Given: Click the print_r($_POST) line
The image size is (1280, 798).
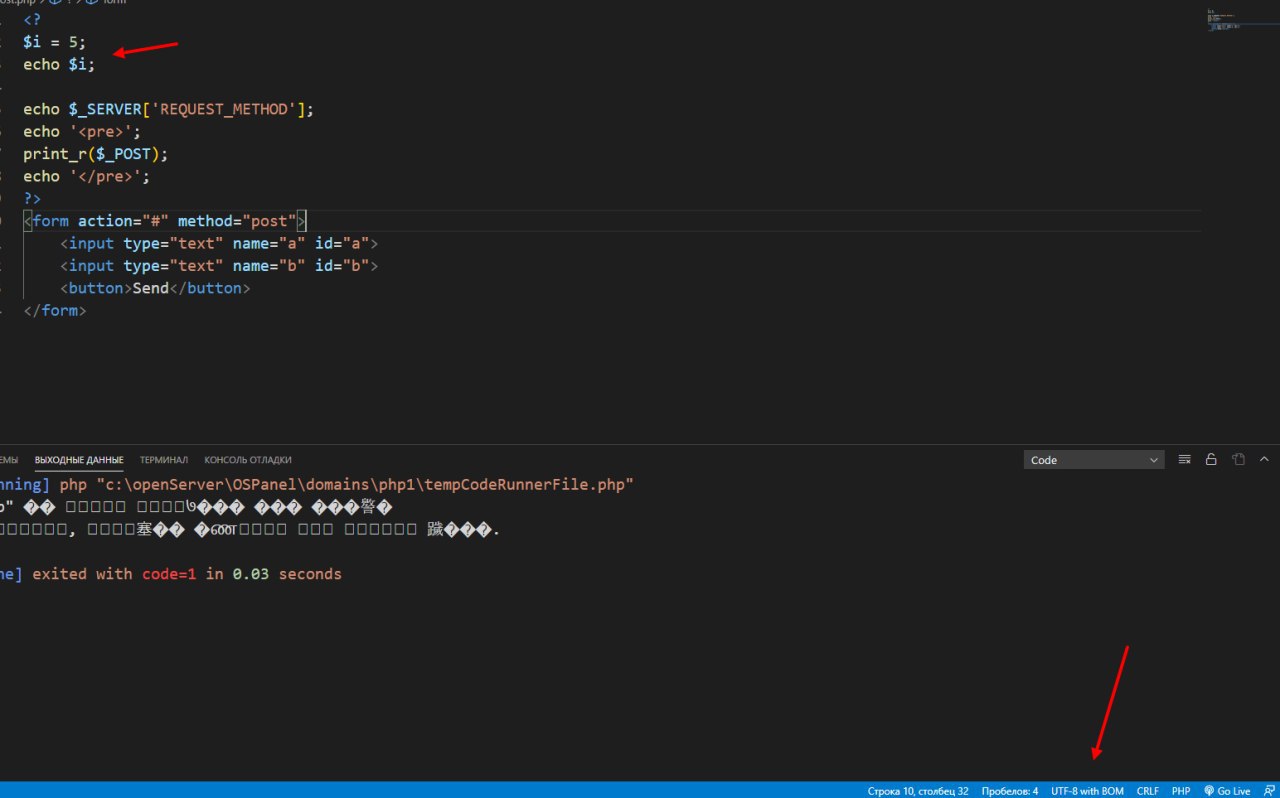Looking at the screenshot, I should coord(96,154).
